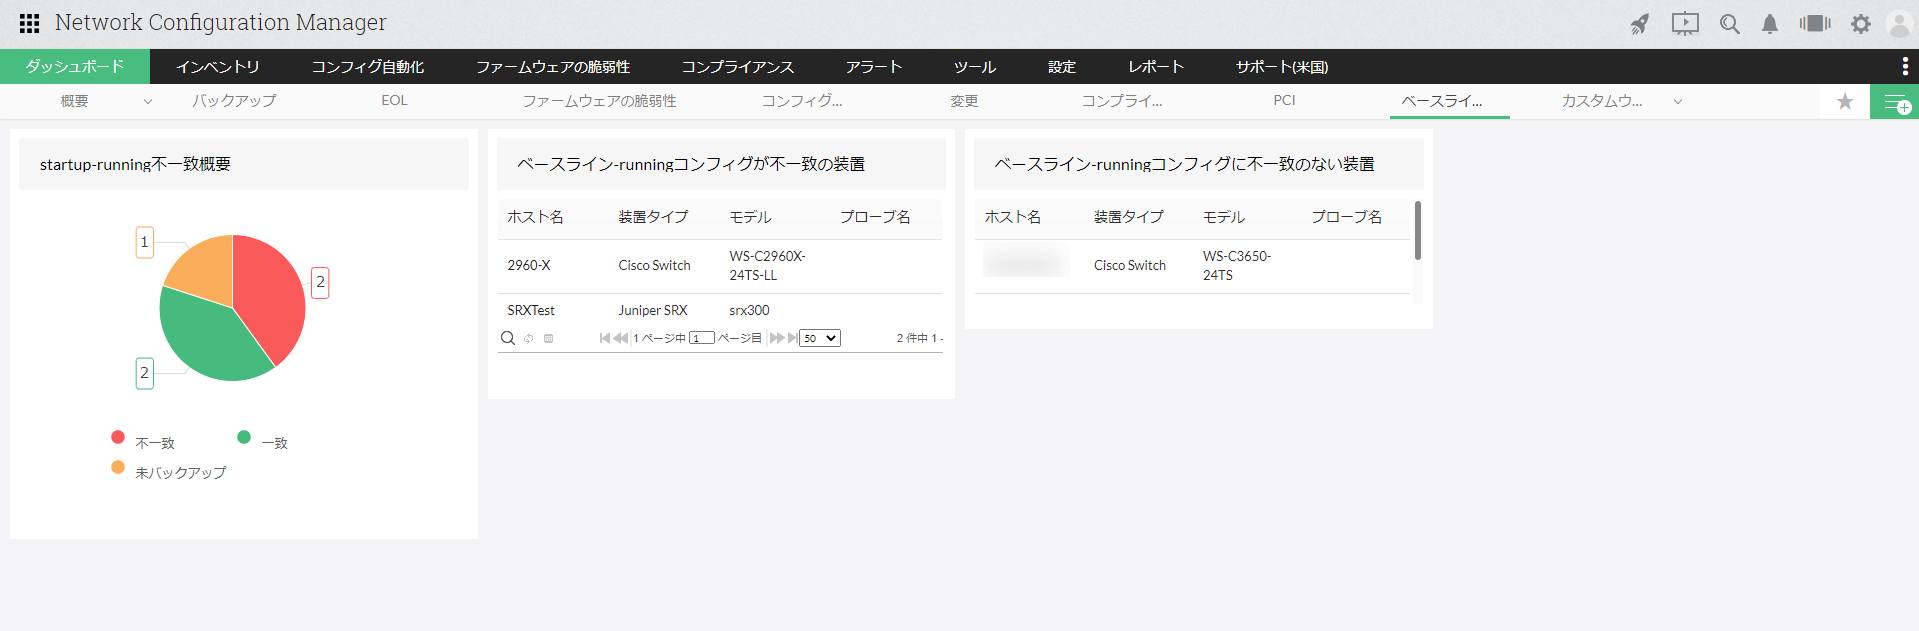The width and height of the screenshot is (1919, 631).
Task: Go to the previous table page
Action: (621, 338)
